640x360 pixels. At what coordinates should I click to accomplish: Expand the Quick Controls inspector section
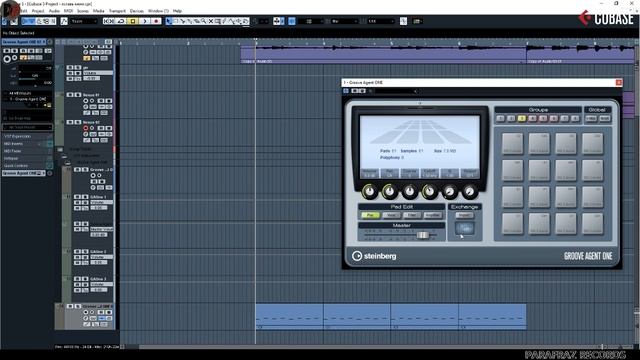coord(27,166)
